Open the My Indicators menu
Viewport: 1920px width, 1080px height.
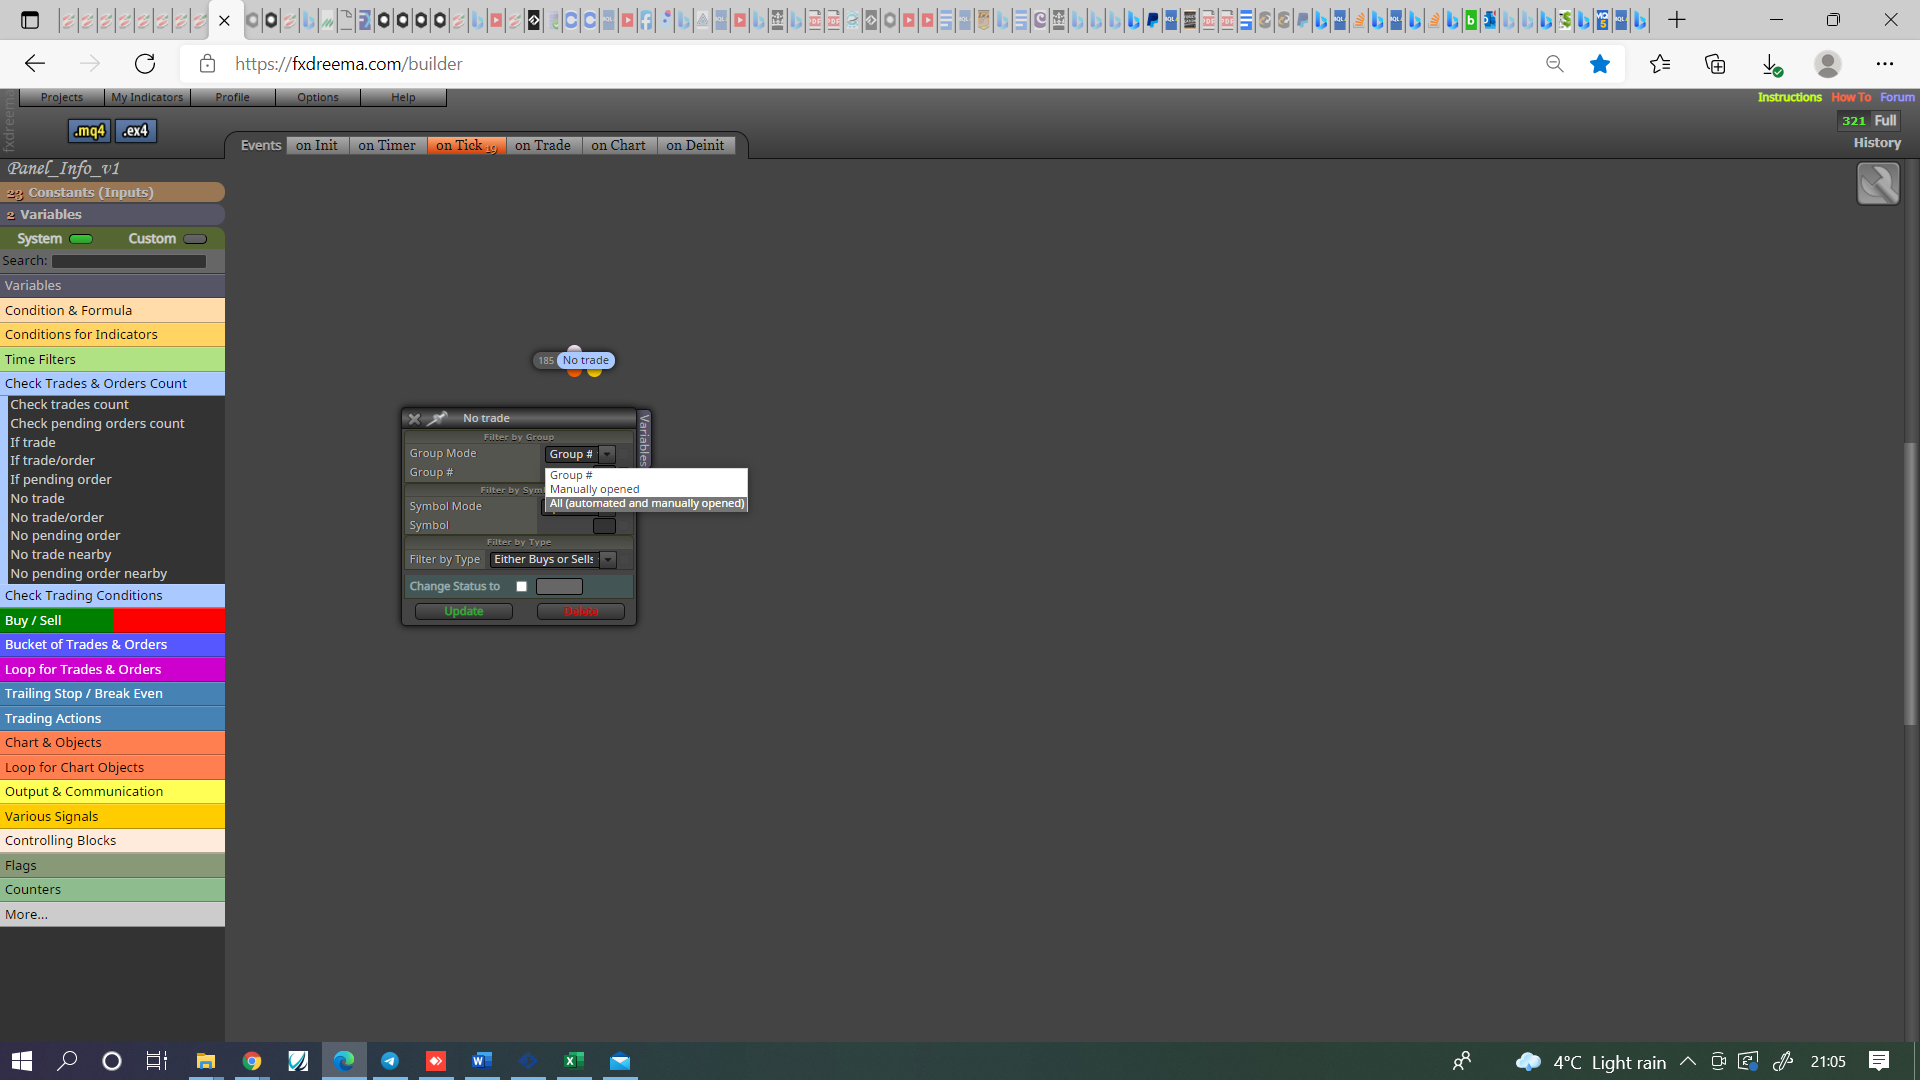coord(147,98)
